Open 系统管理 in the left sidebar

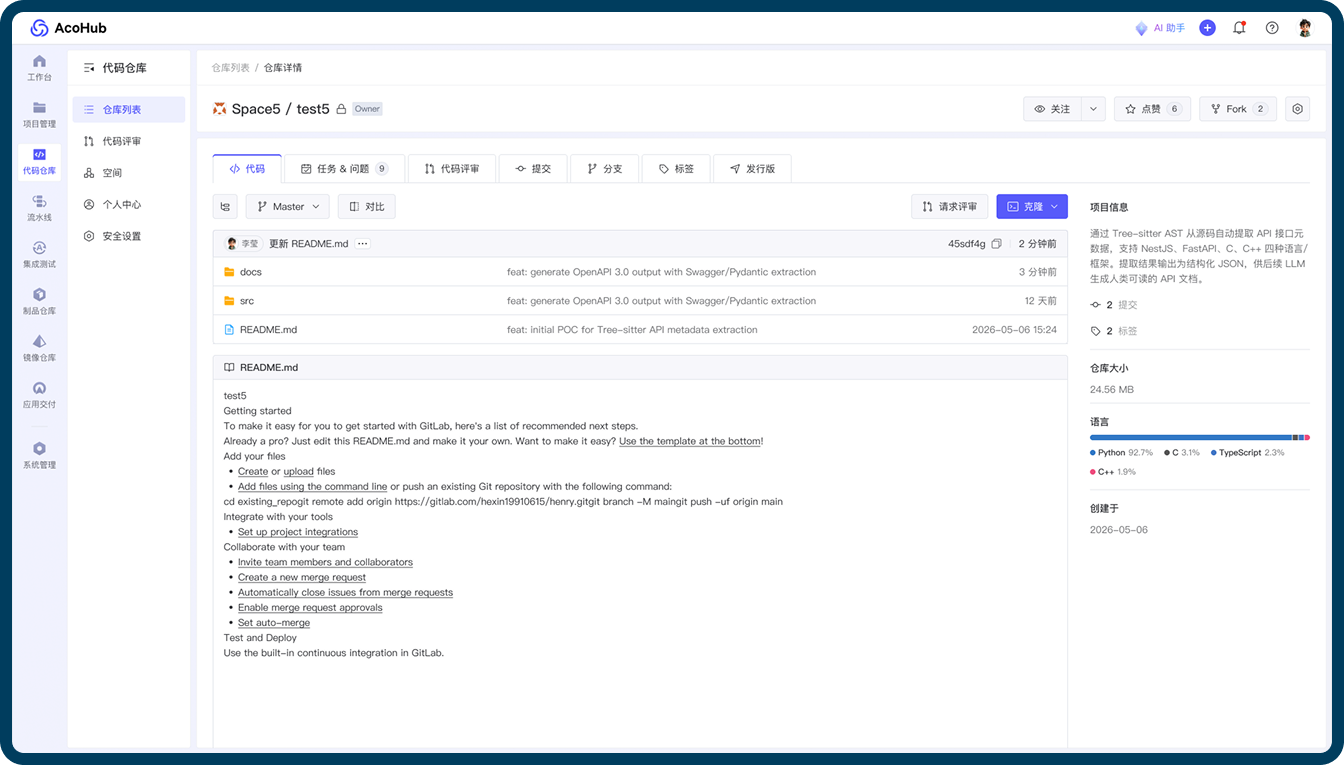[x=39, y=455]
